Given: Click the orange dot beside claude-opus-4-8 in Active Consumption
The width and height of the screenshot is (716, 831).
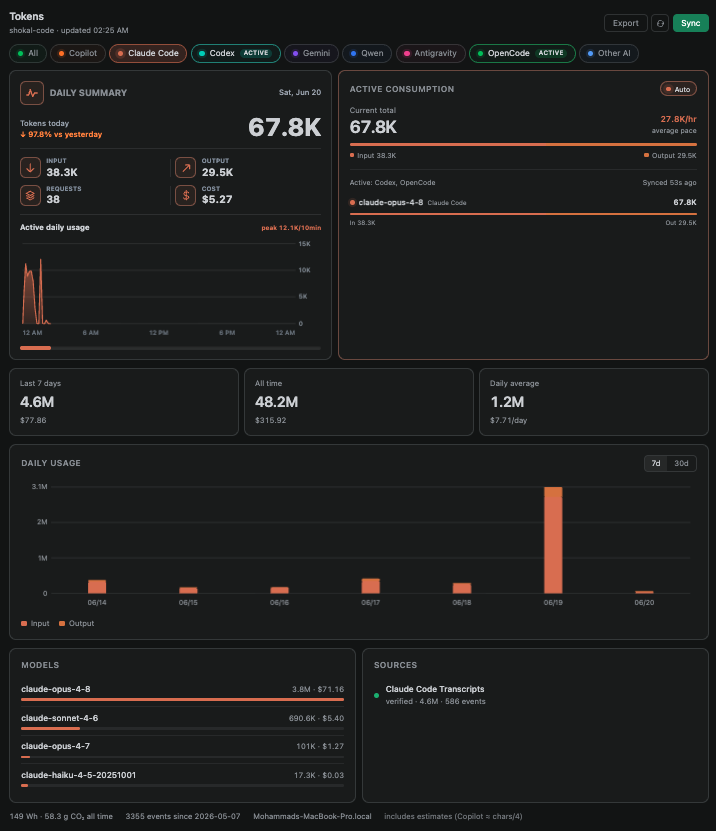Looking at the screenshot, I should (352, 202).
